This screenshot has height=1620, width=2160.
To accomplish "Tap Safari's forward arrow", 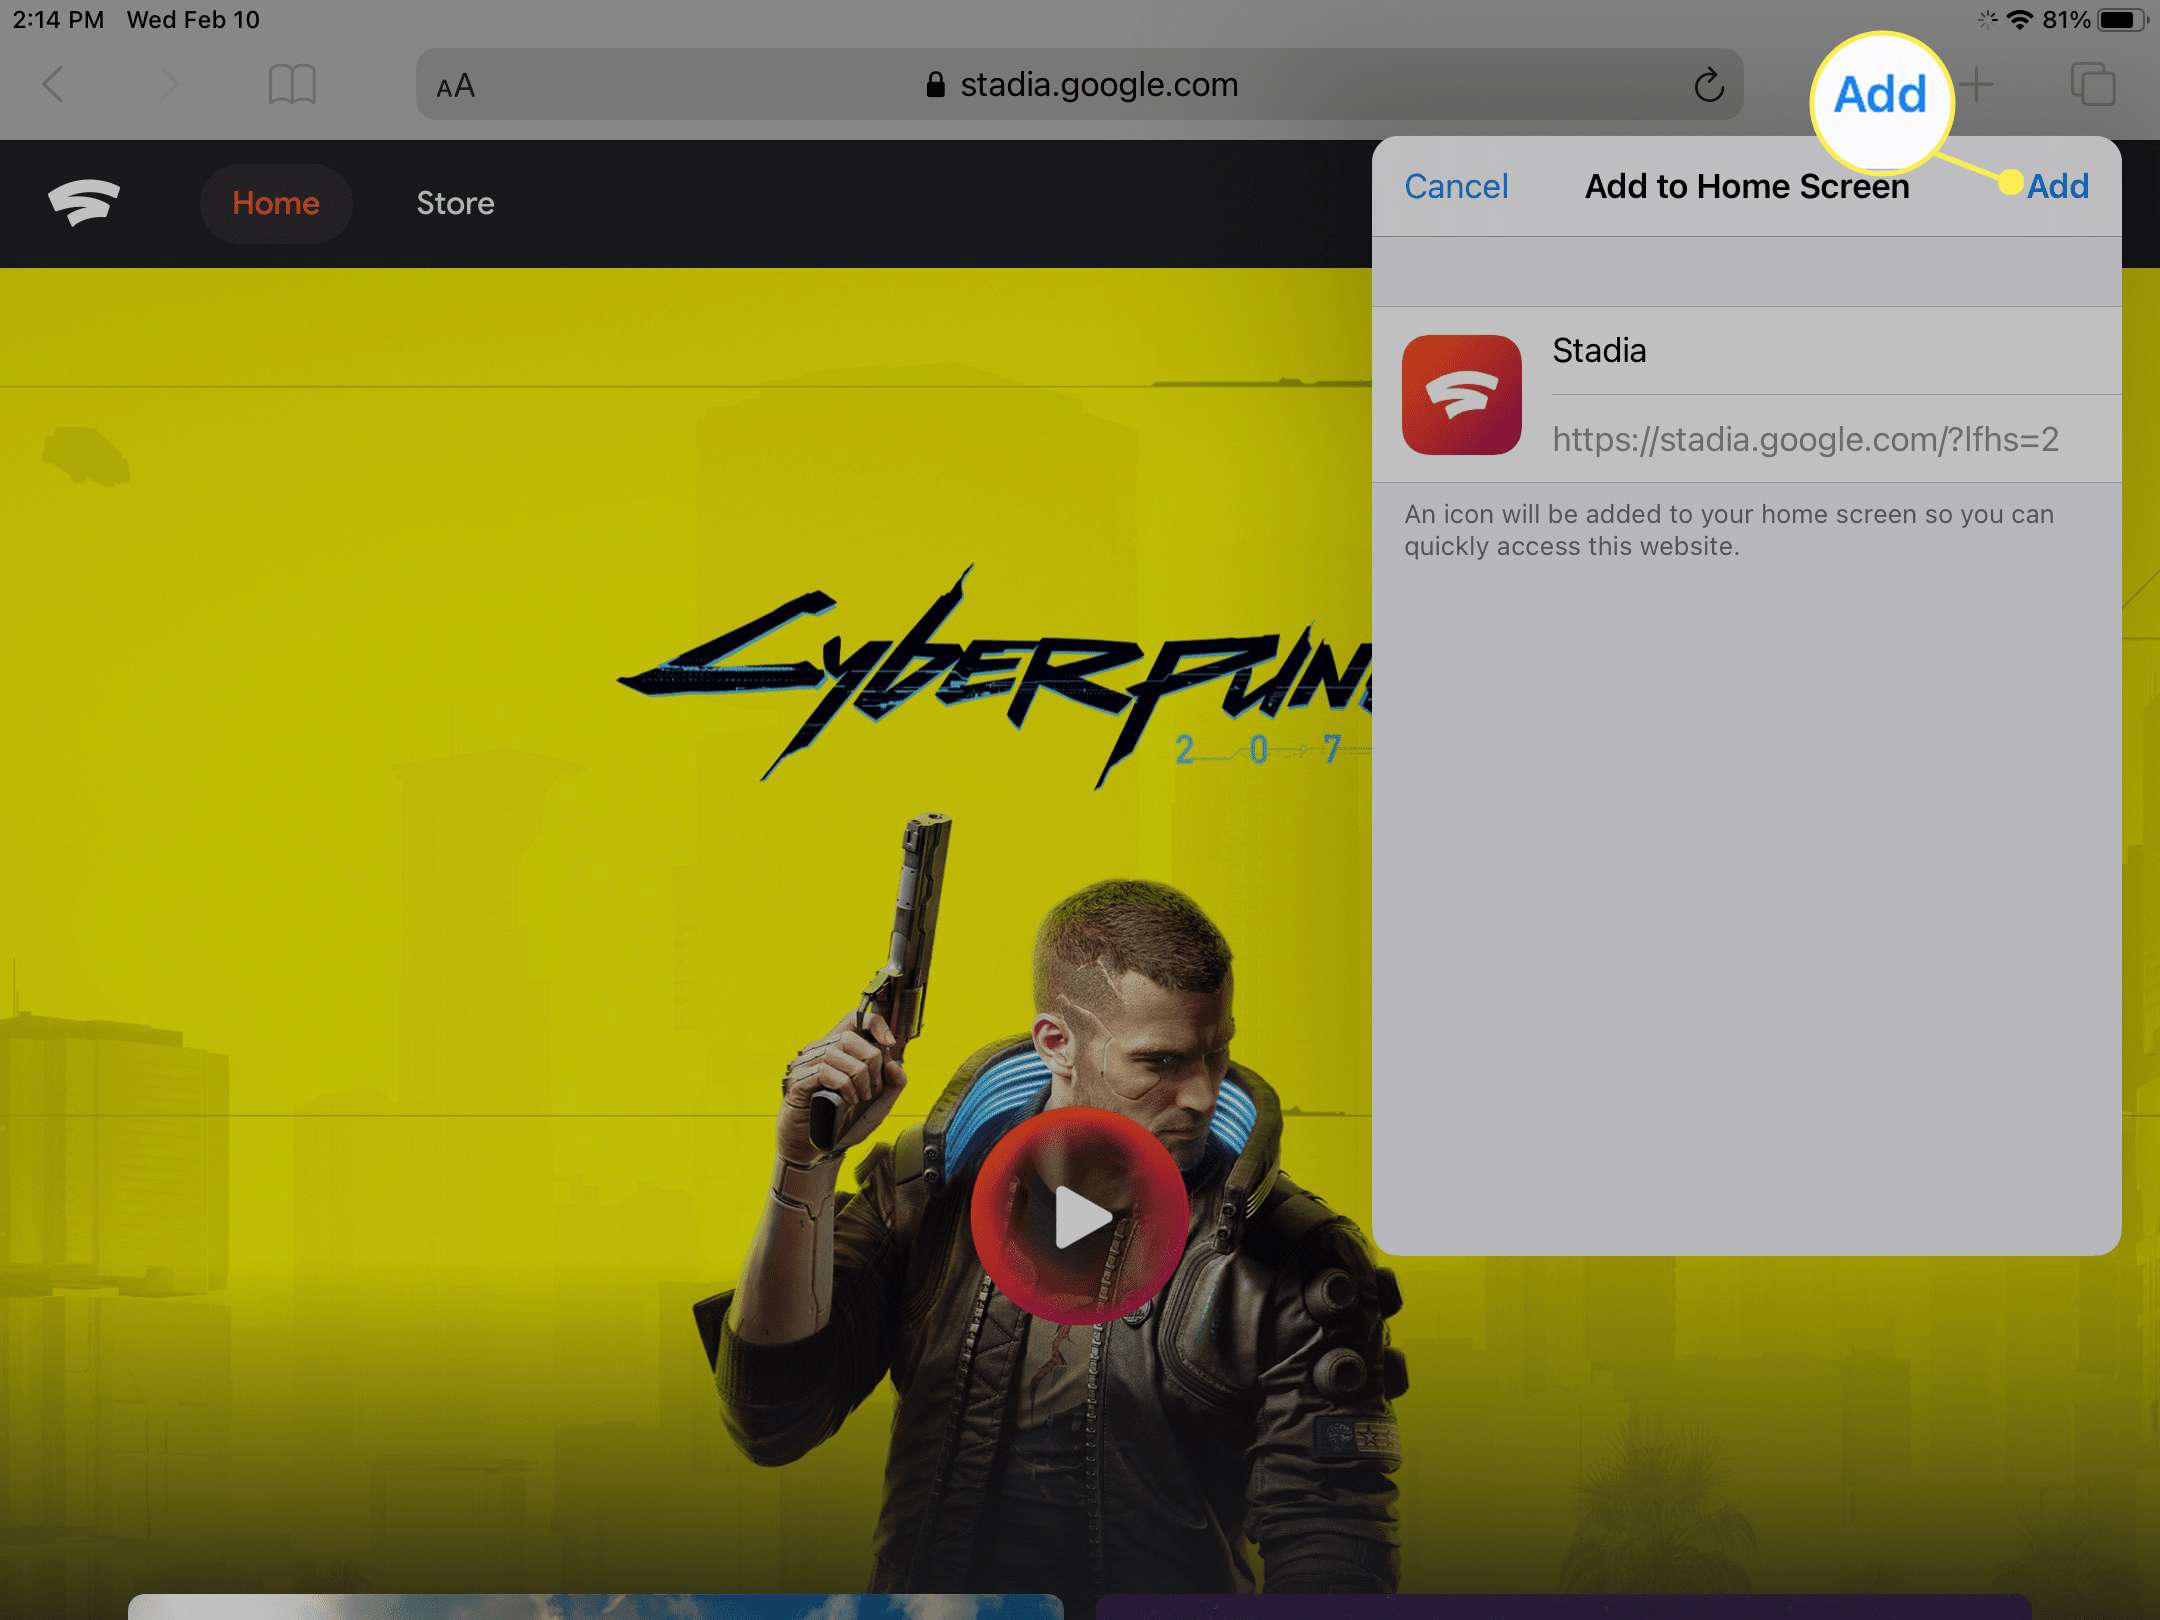I will 168,85.
